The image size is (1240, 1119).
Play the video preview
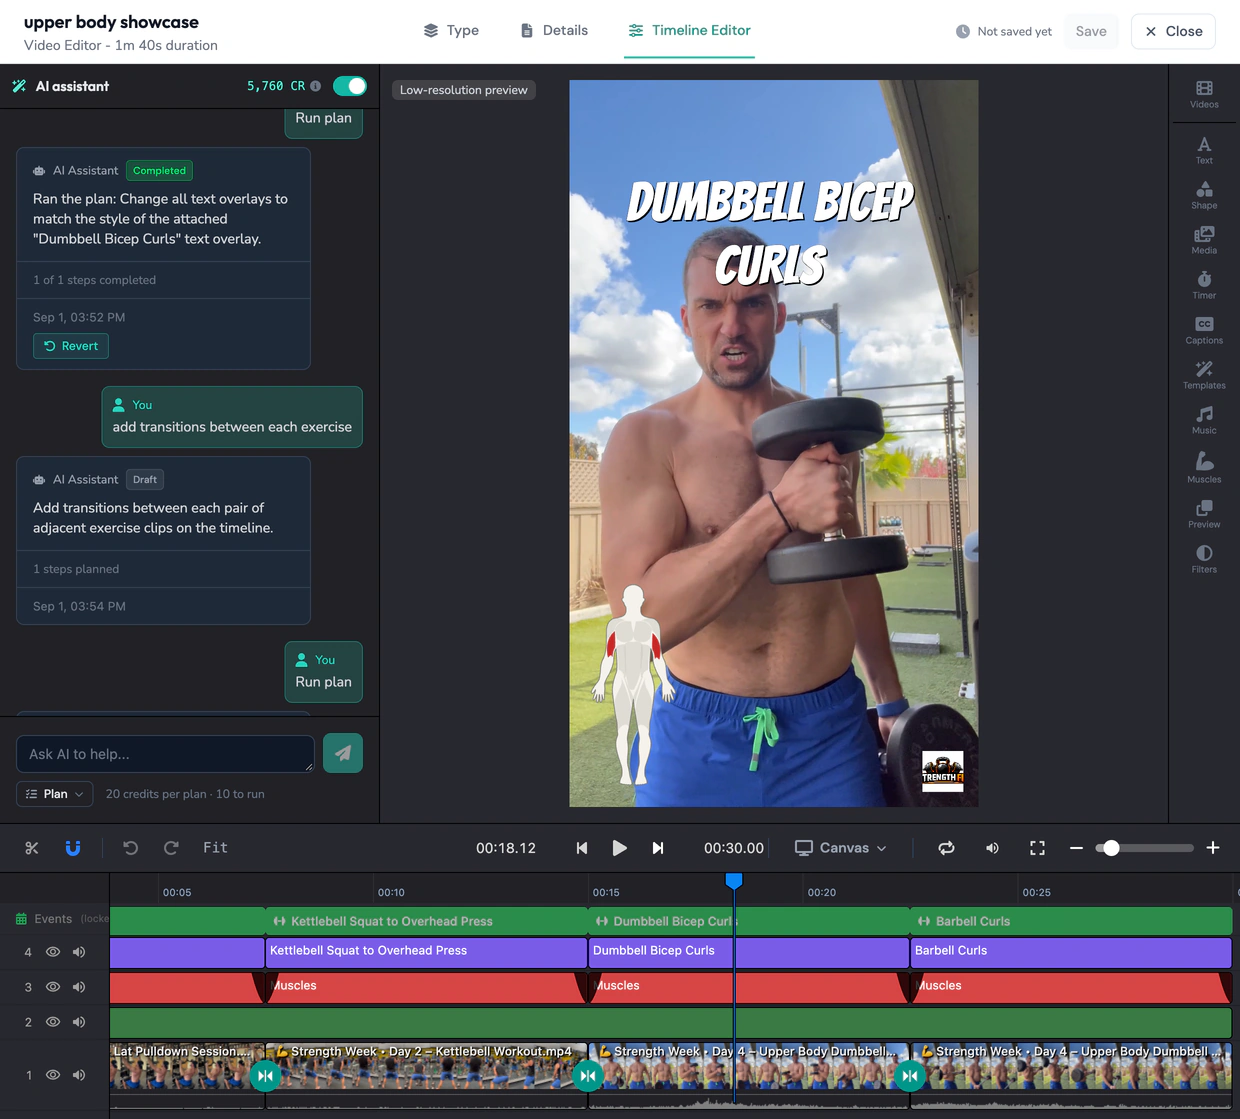pos(620,848)
